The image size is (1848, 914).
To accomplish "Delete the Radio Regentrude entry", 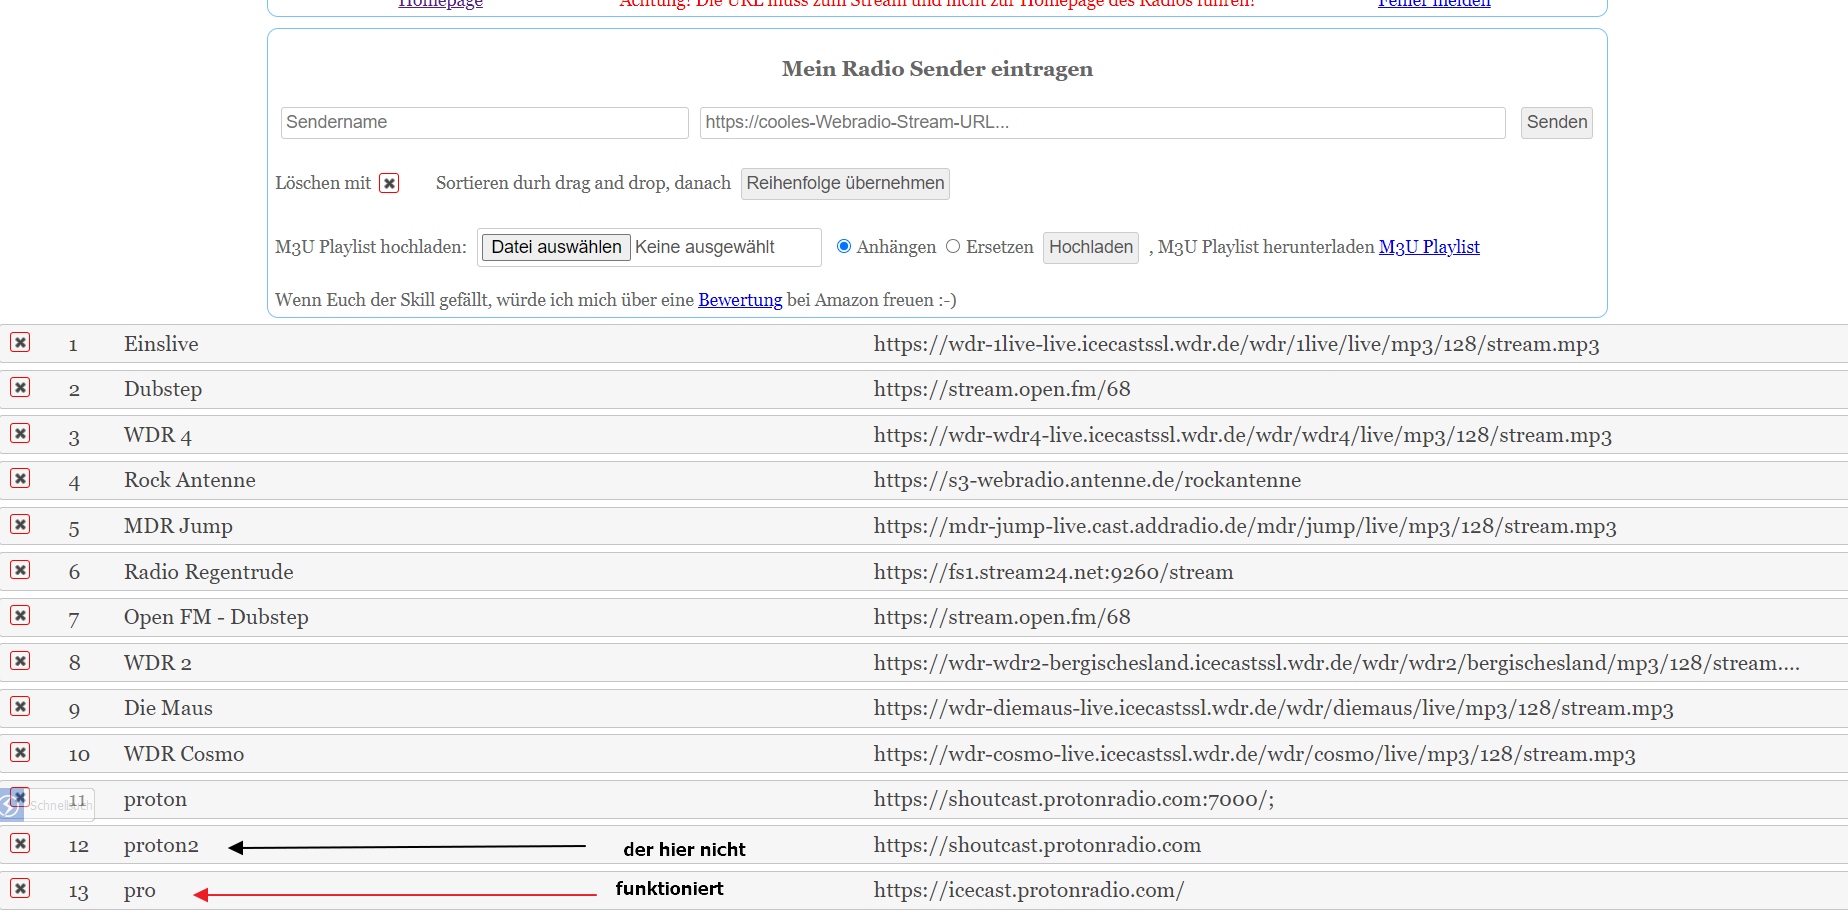I will 20,569.
